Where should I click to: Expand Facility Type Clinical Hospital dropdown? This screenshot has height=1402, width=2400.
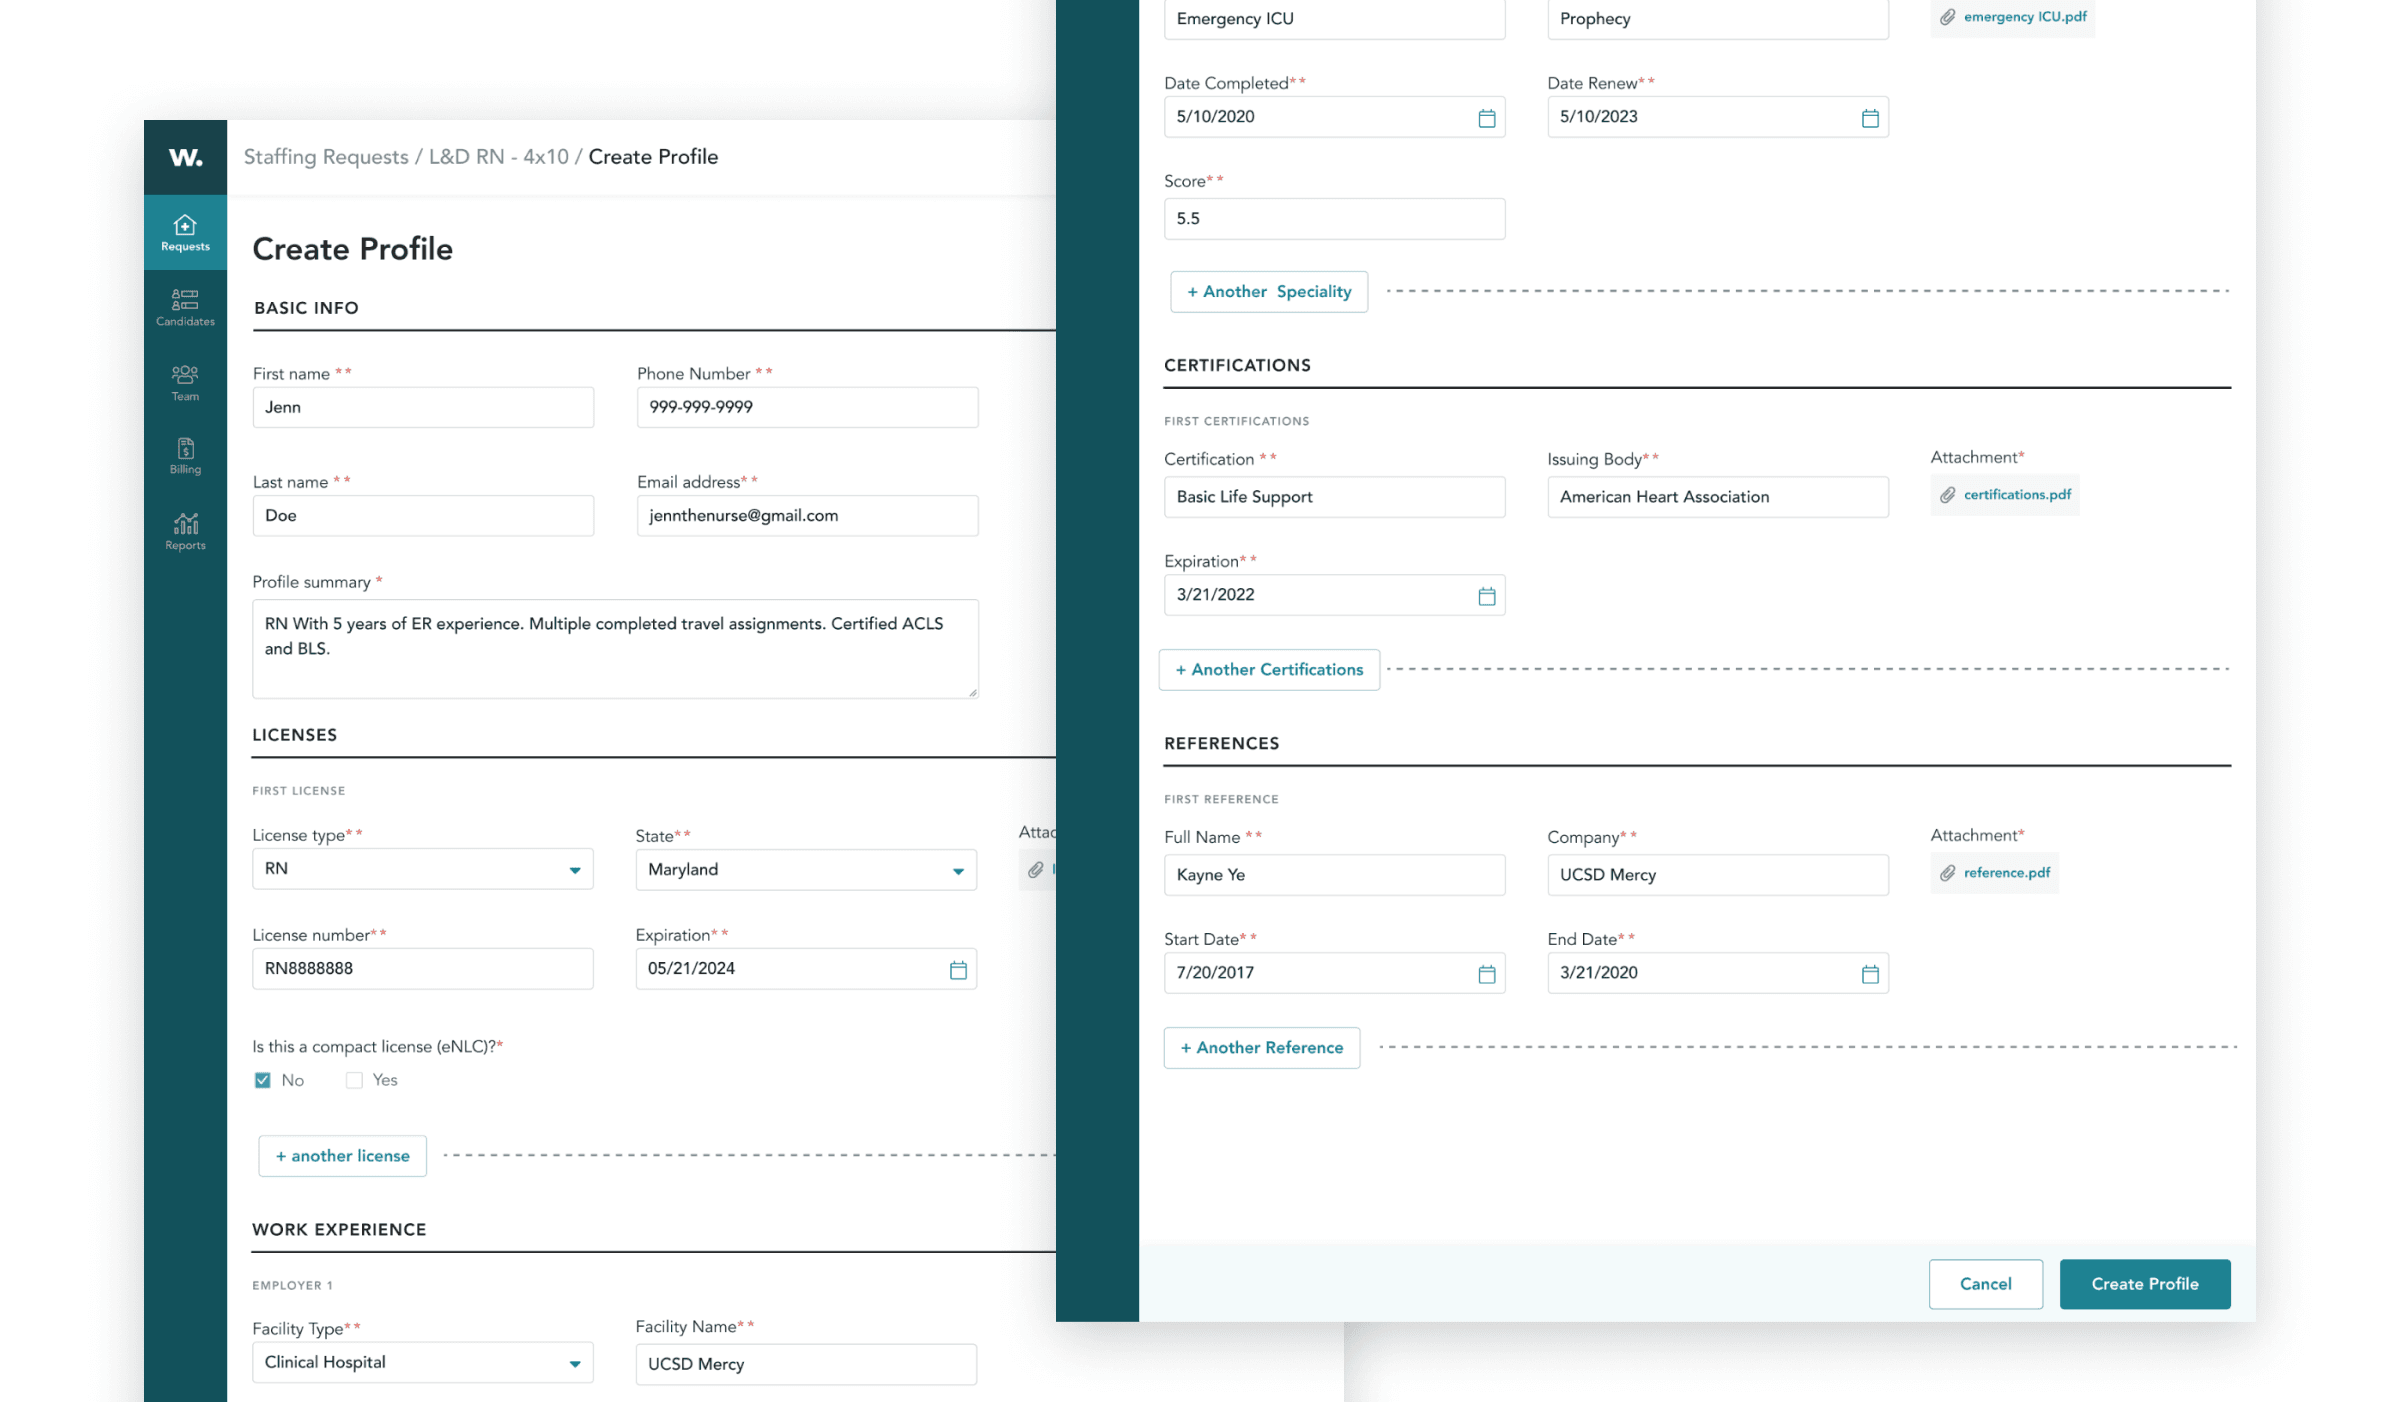[x=574, y=1364]
